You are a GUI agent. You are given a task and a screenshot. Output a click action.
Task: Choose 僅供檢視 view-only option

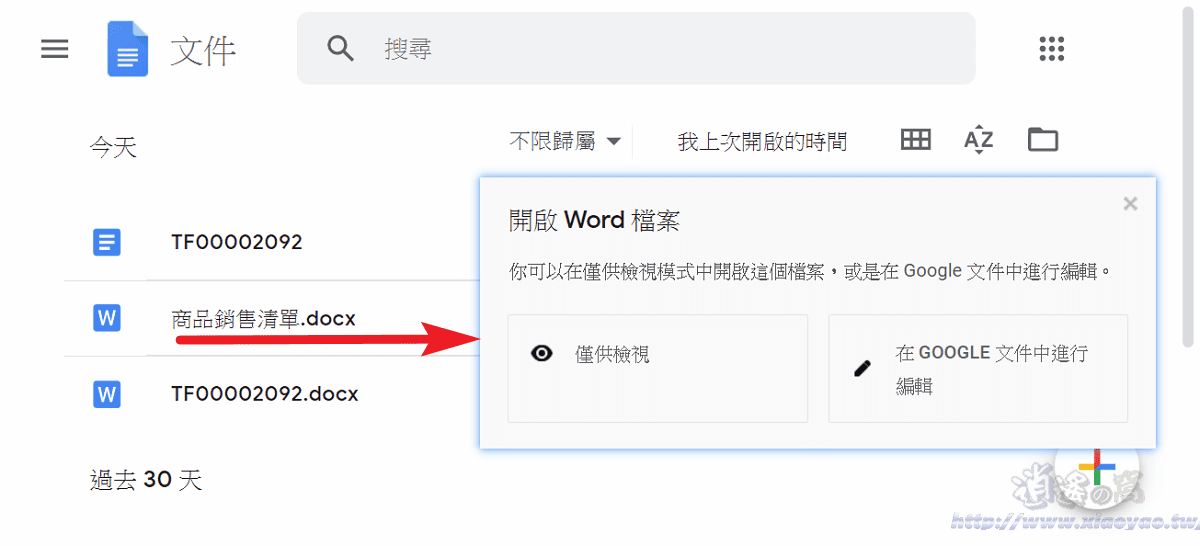(658, 368)
